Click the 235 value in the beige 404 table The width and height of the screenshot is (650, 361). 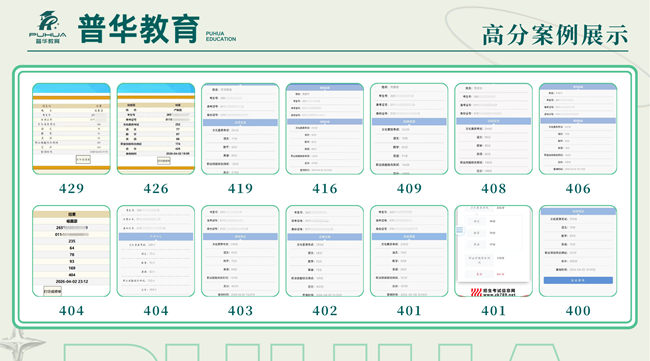click(x=72, y=241)
